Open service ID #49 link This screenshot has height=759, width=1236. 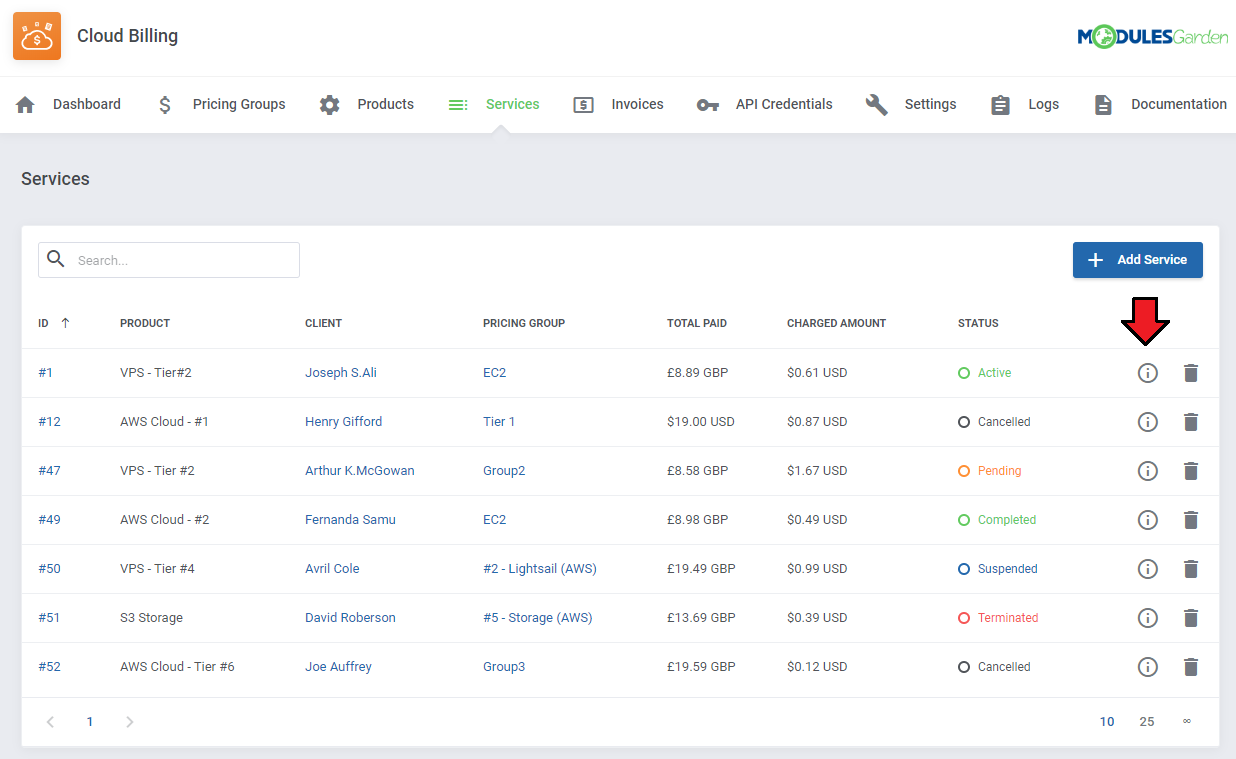(x=49, y=520)
